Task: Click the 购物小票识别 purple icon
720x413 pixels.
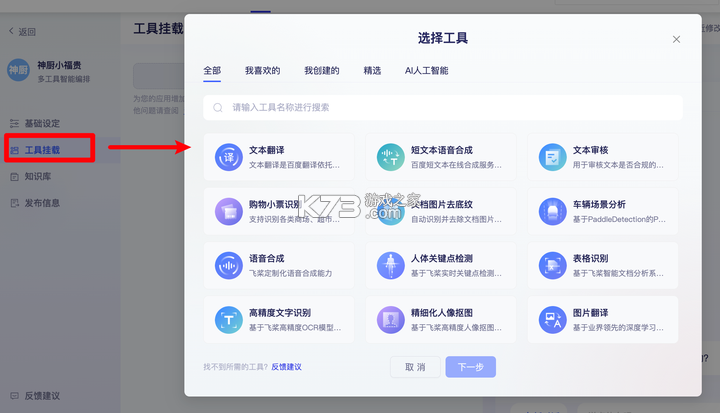Action: [x=229, y=211]
